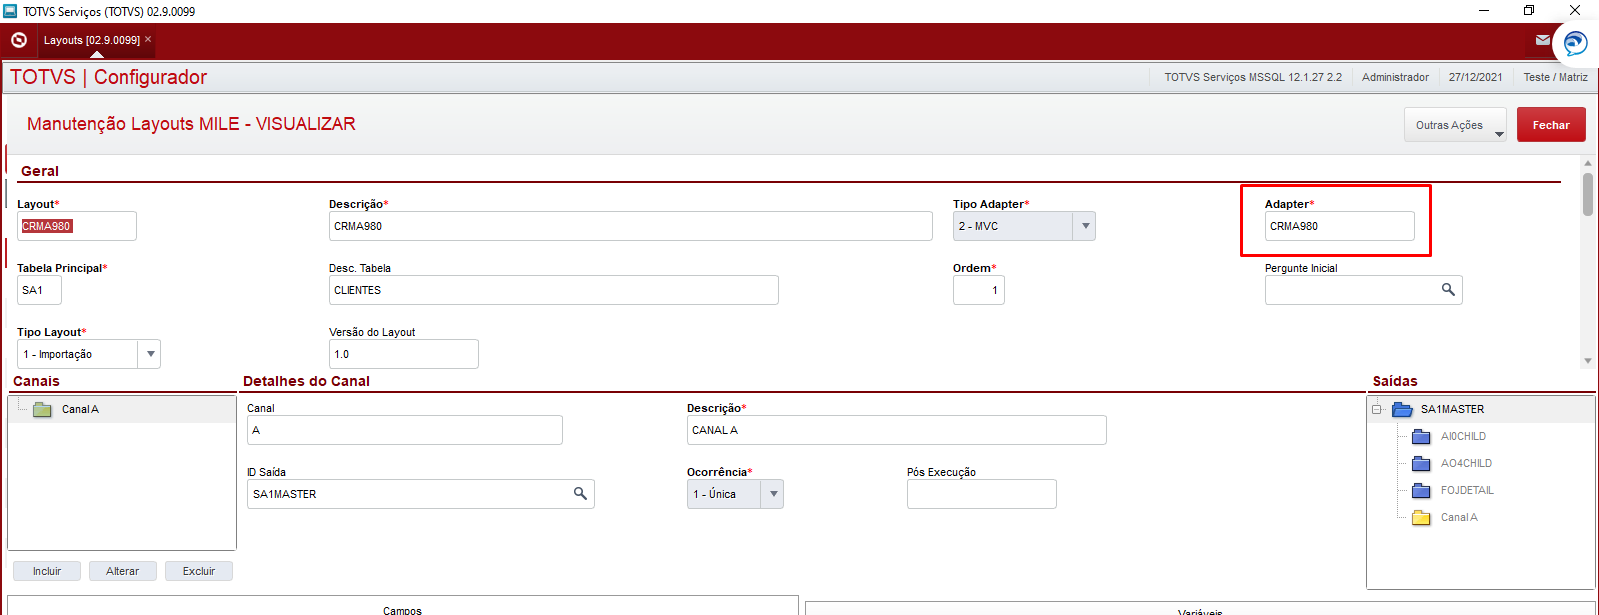The height and width of the screenshot is (615, 1599).
Task: Click the Alterar button
Action: [123, 571]
